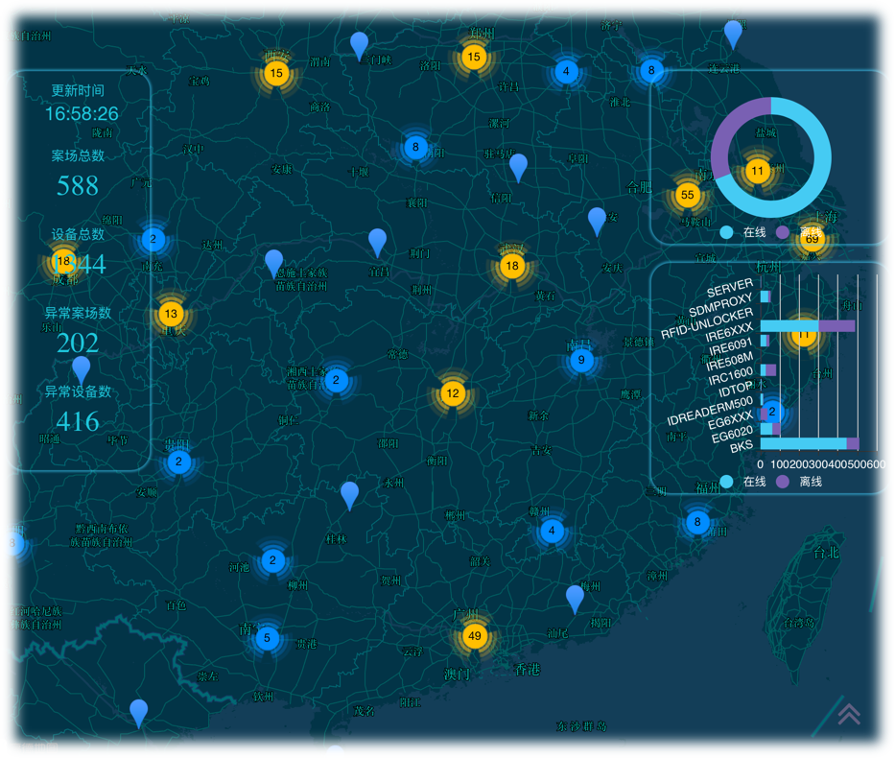Click the map pin near 信阳
The image size is (894, 758).
coord(517,166)
